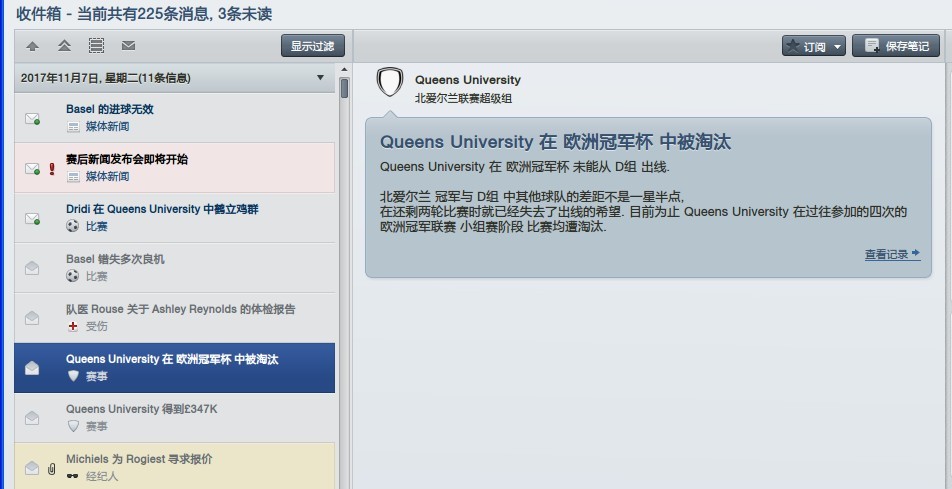Click the 保存笔记 button
Image resolution: width=952 pixels, height=489 pixels.
click(896, 46)
